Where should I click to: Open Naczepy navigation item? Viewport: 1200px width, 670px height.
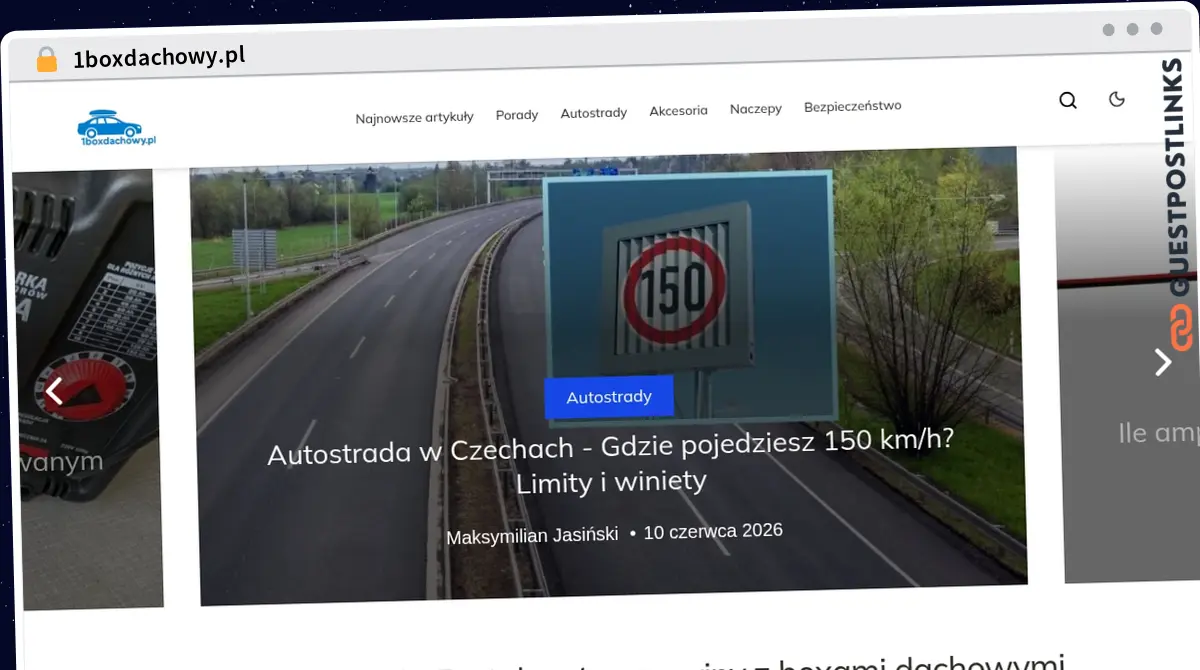click(x=756, y=108)
